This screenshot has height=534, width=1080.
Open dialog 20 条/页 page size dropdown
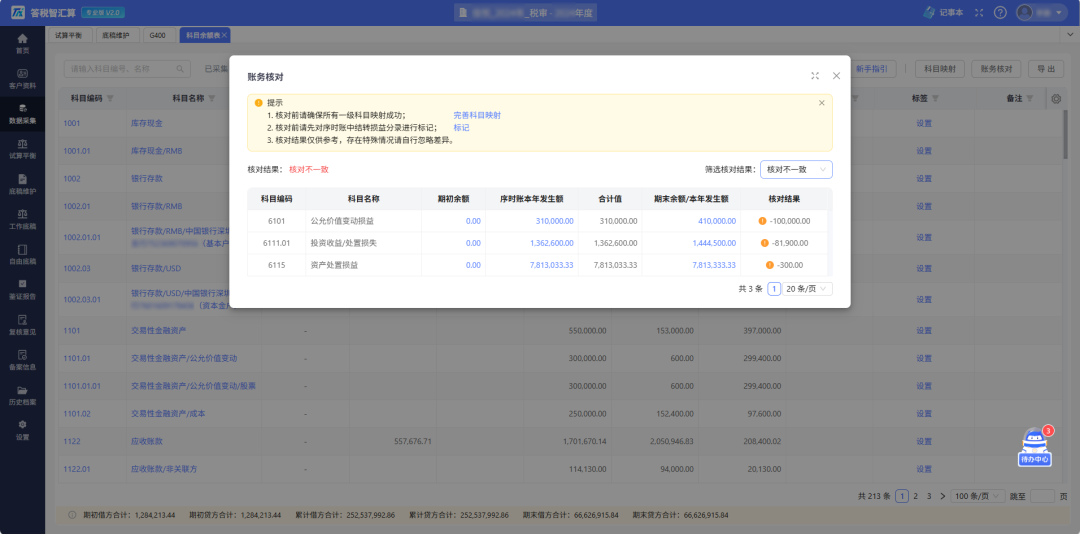[x=808, y=289]
